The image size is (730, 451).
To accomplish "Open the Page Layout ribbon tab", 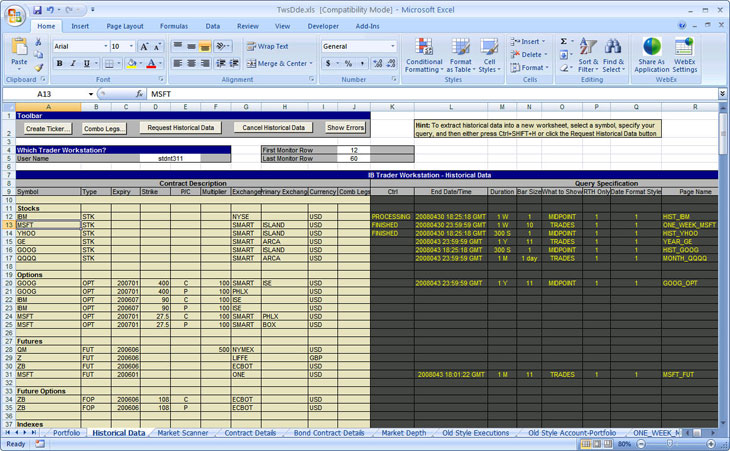I will [125, 26].
